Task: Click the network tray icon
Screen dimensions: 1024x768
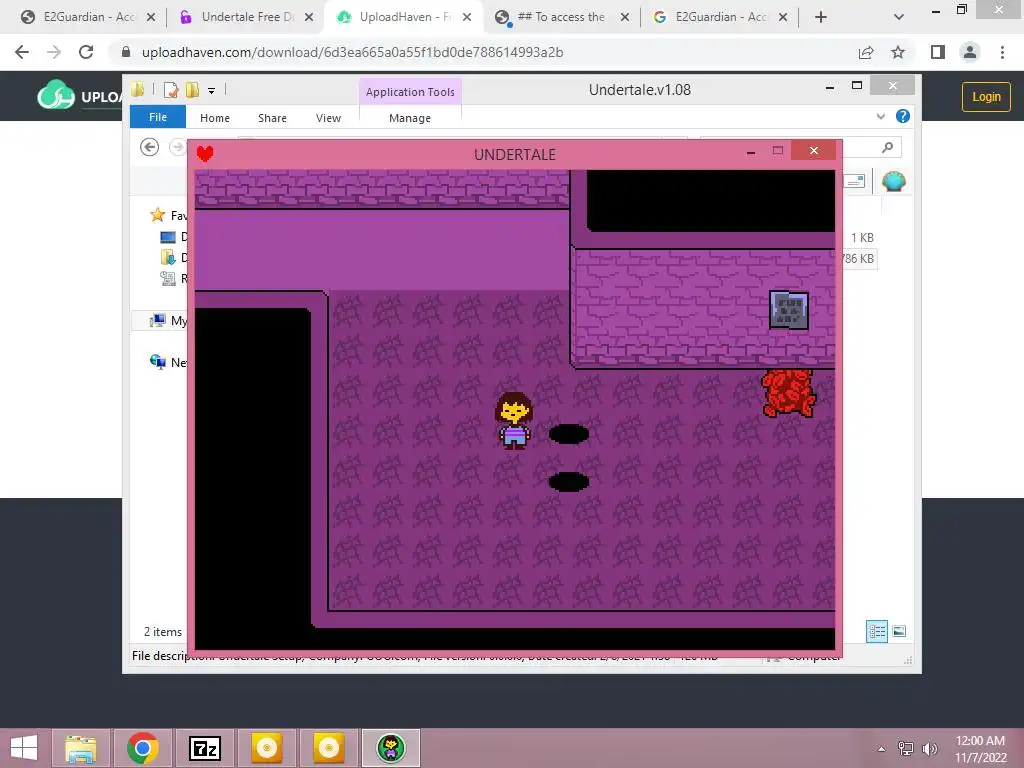Action: point(906,748)
